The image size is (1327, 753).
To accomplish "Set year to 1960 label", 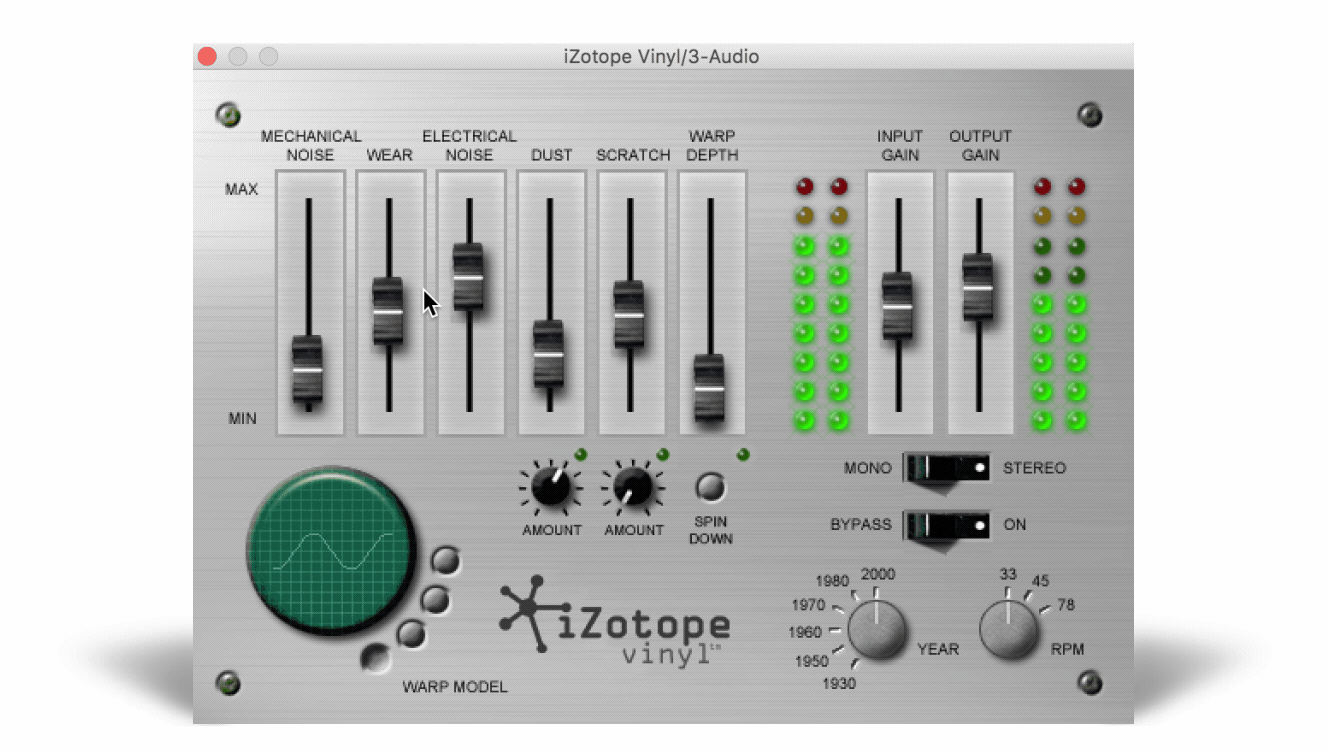I will [x=805, y=632].
